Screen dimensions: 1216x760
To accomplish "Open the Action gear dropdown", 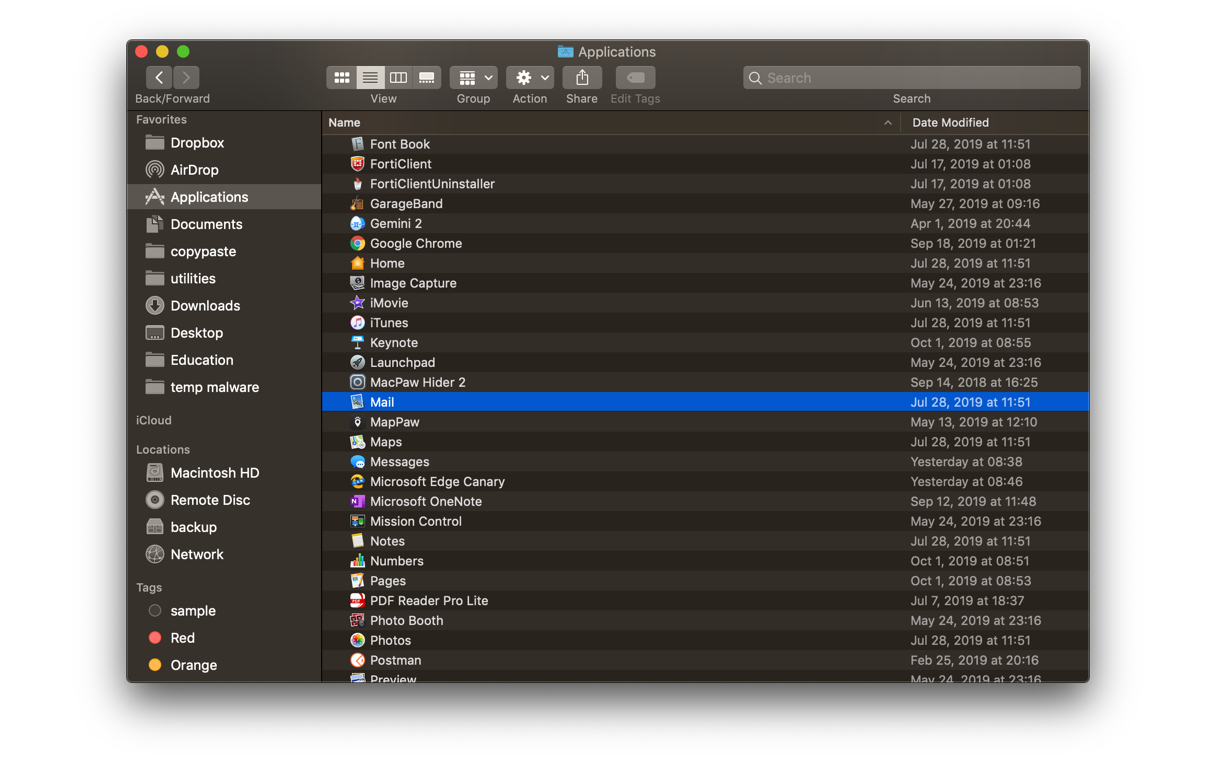I will 530,77.
